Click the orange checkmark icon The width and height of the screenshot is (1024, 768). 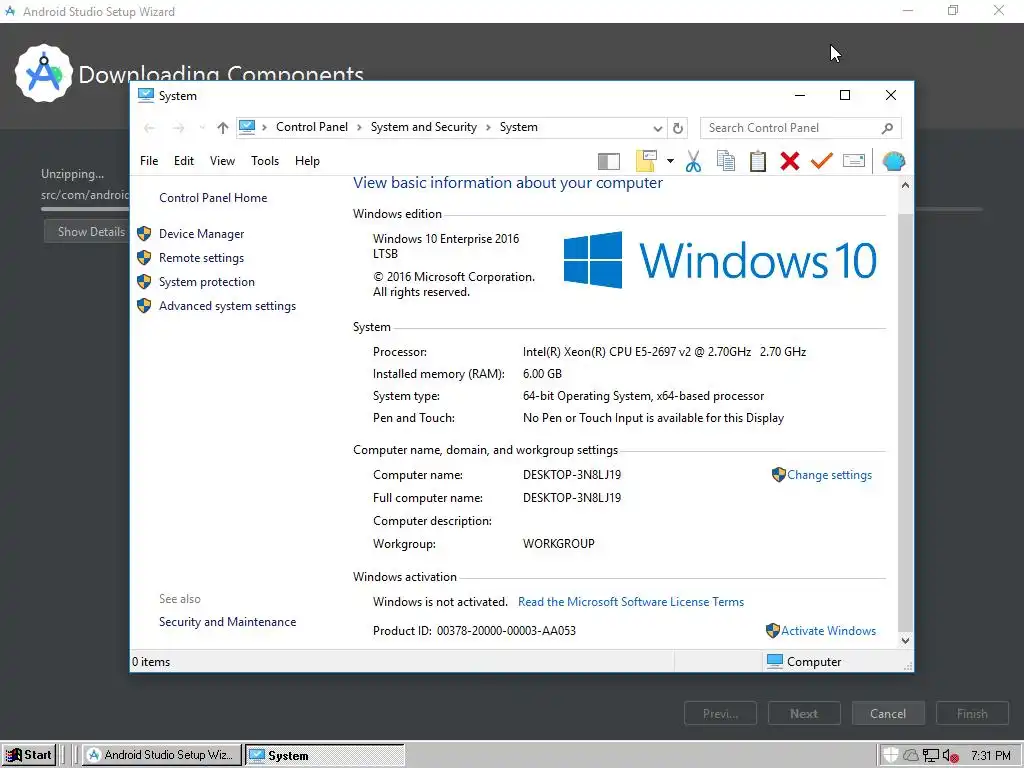pos(822,161)
